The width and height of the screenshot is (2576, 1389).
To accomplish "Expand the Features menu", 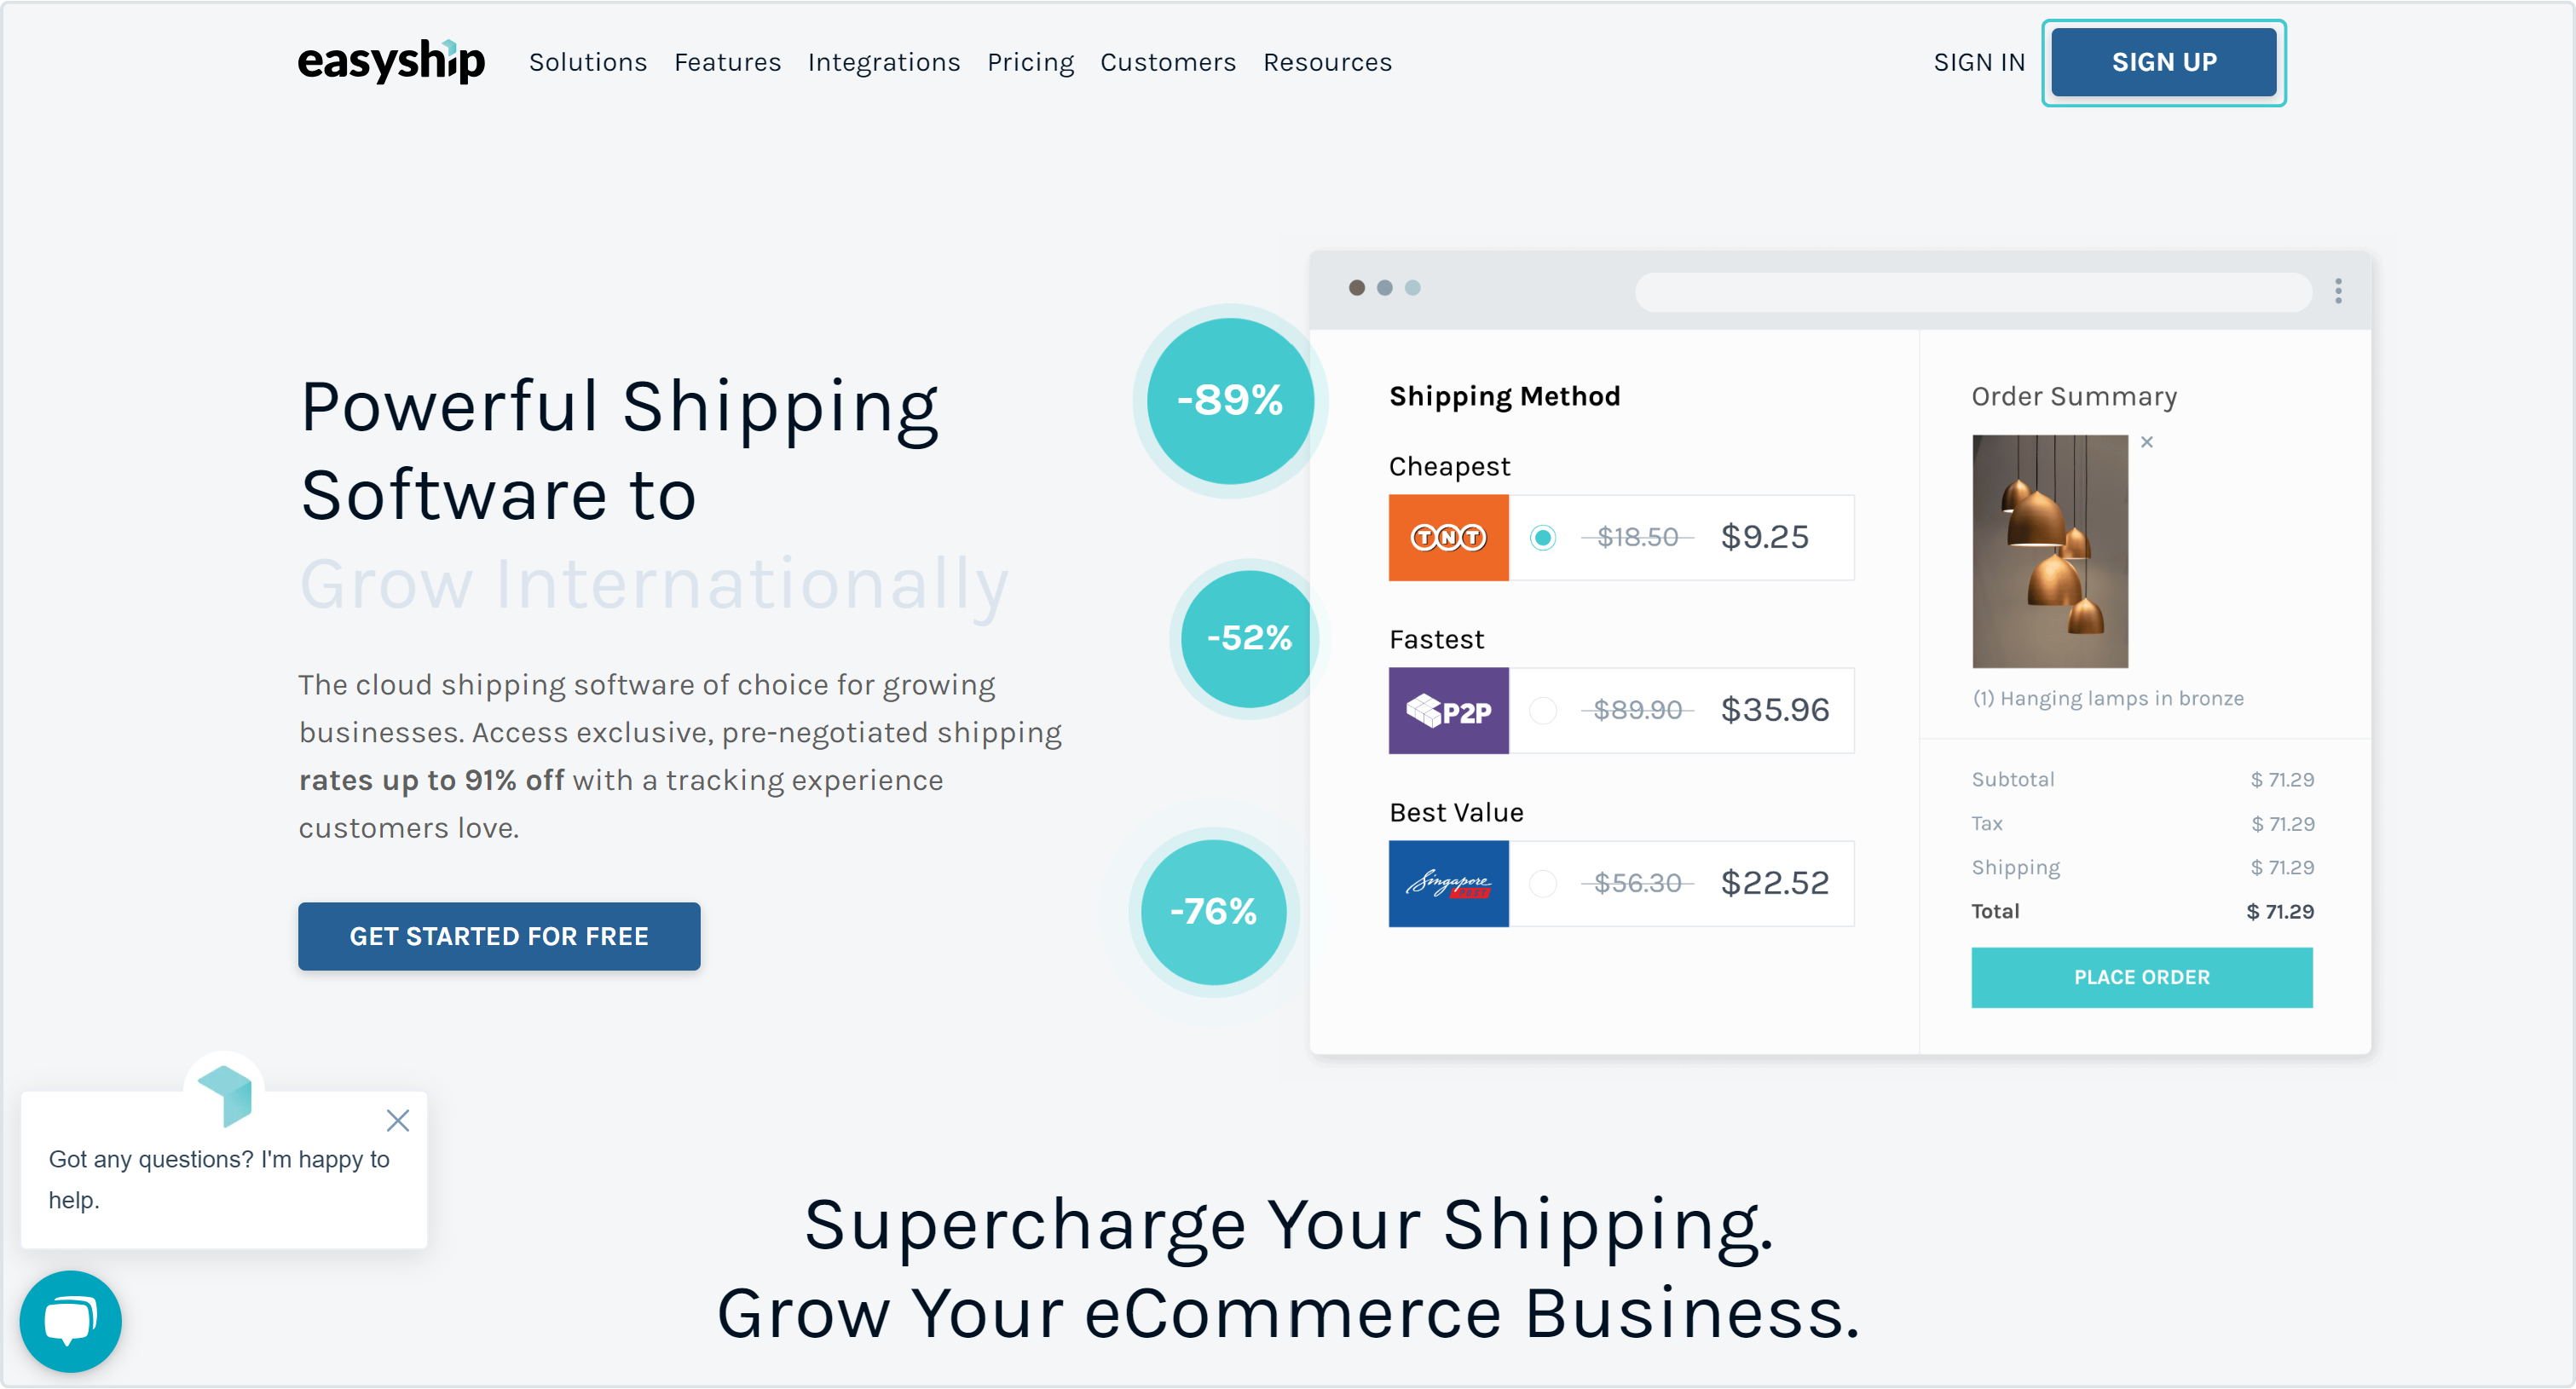I will (727, 62).
